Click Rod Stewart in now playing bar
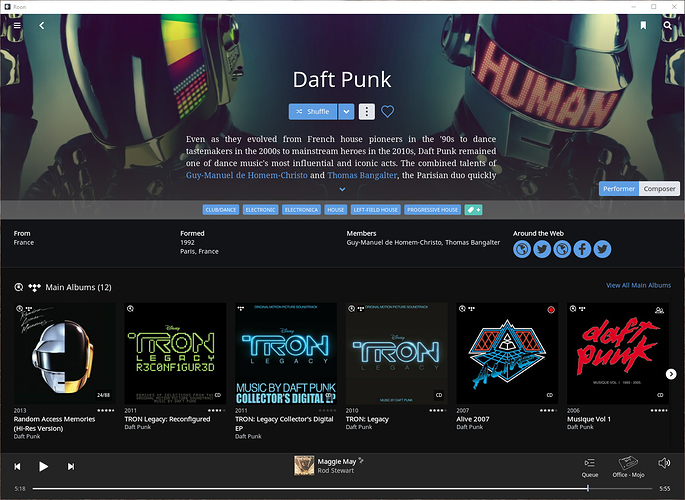 tap(336, 470)
